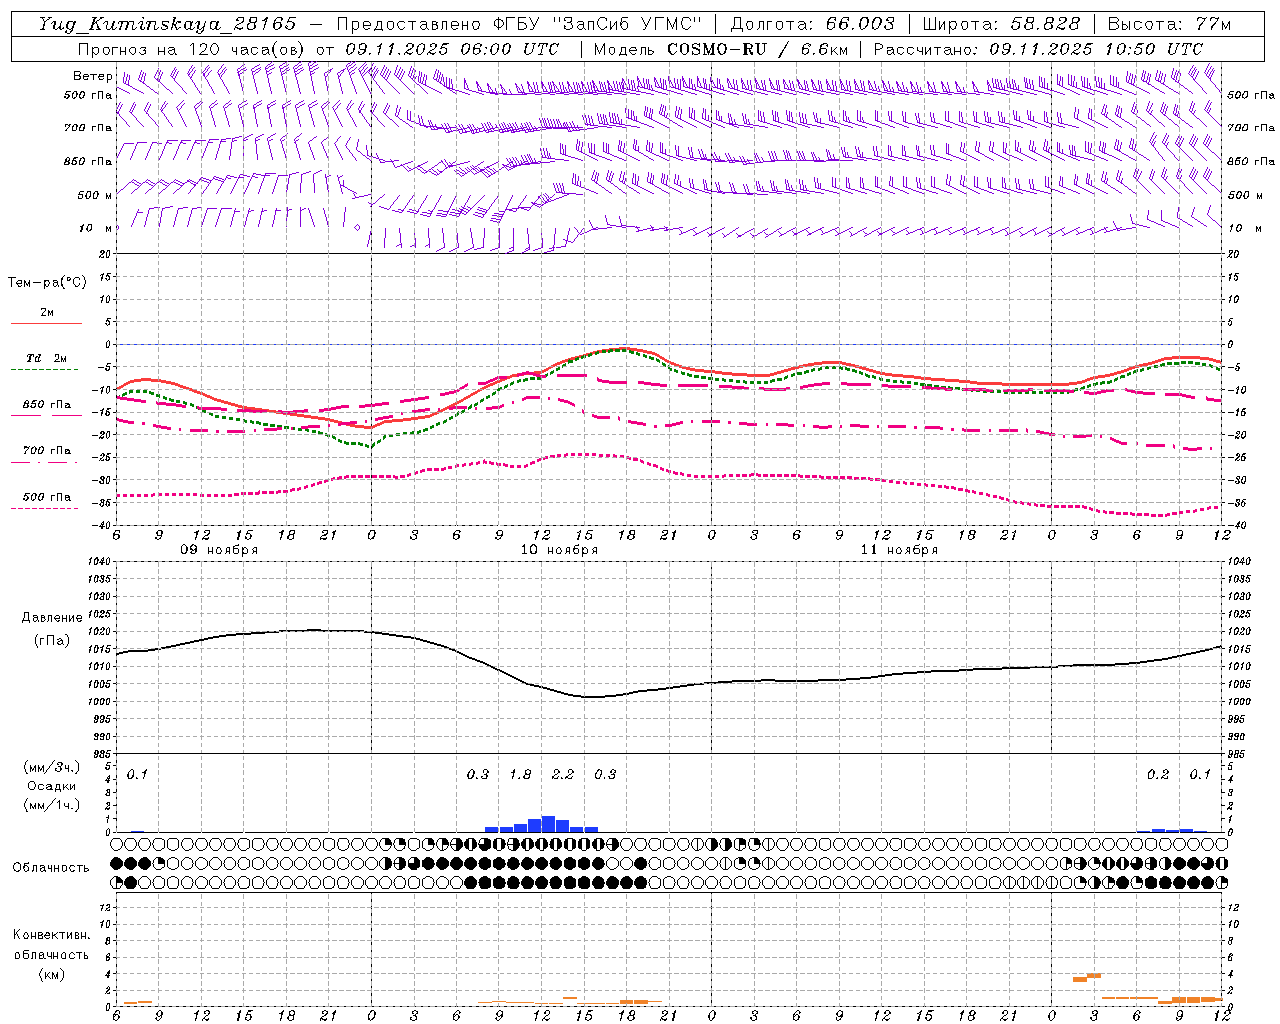Click the Рассчитано: 09.11.2025 10:50 UTC text
1280x1024 pixels.
point(1038,49)
